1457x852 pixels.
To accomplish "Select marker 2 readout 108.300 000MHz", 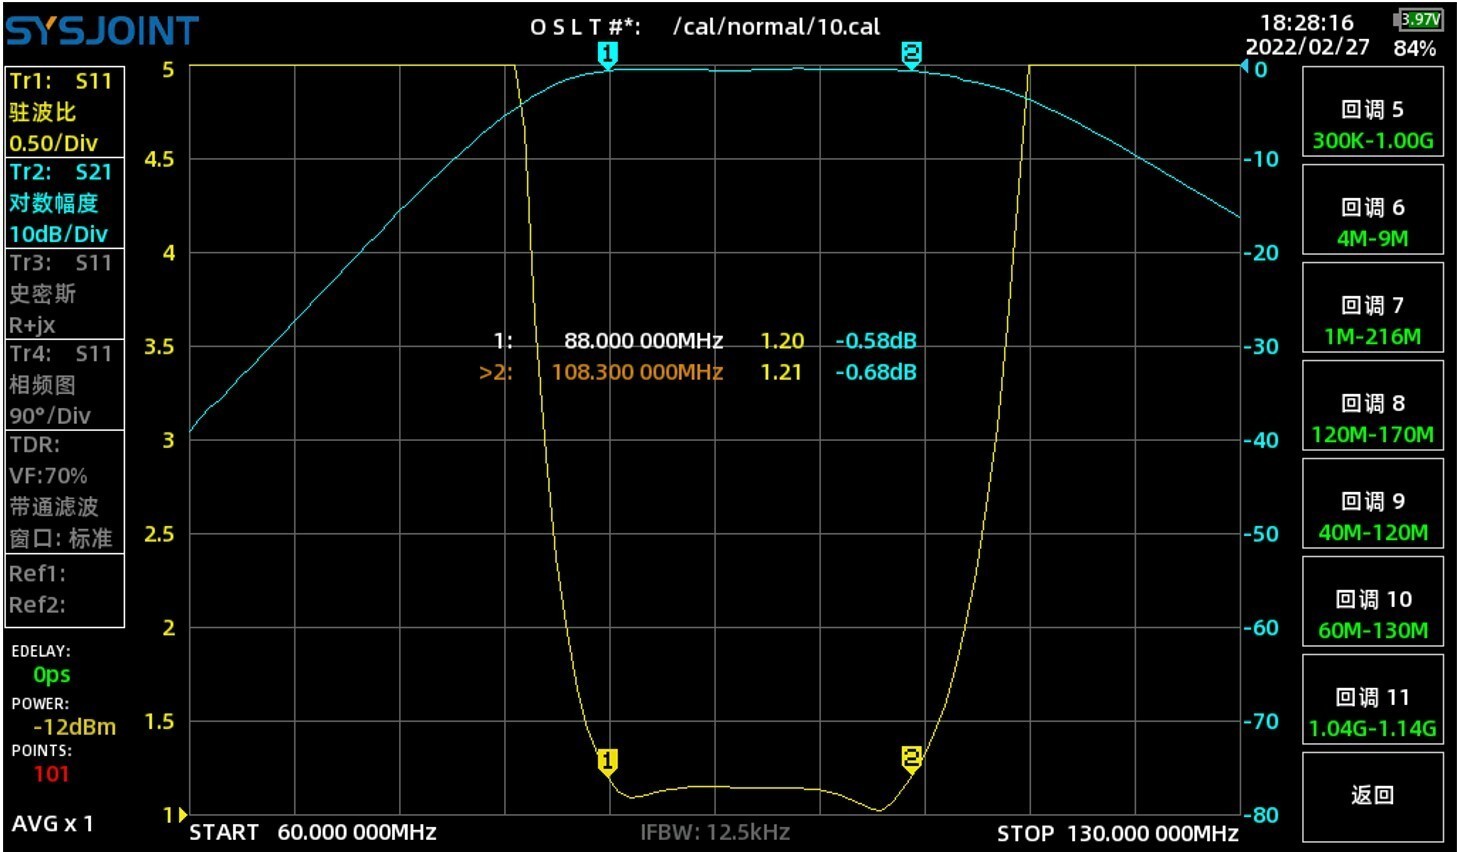I will point(637,372).
